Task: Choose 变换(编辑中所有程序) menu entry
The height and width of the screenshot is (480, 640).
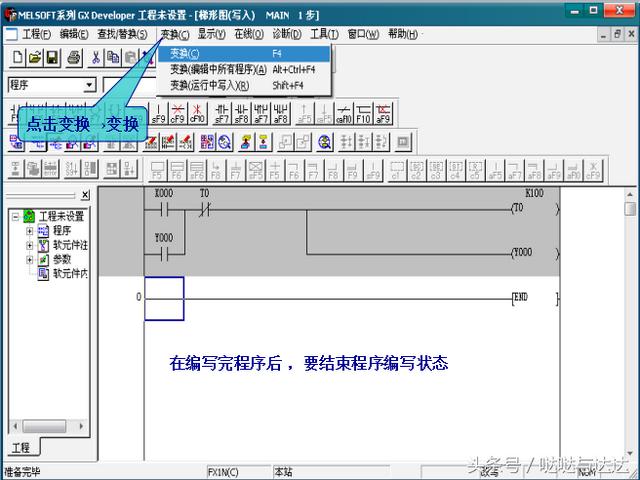Action: coord(243,69)
